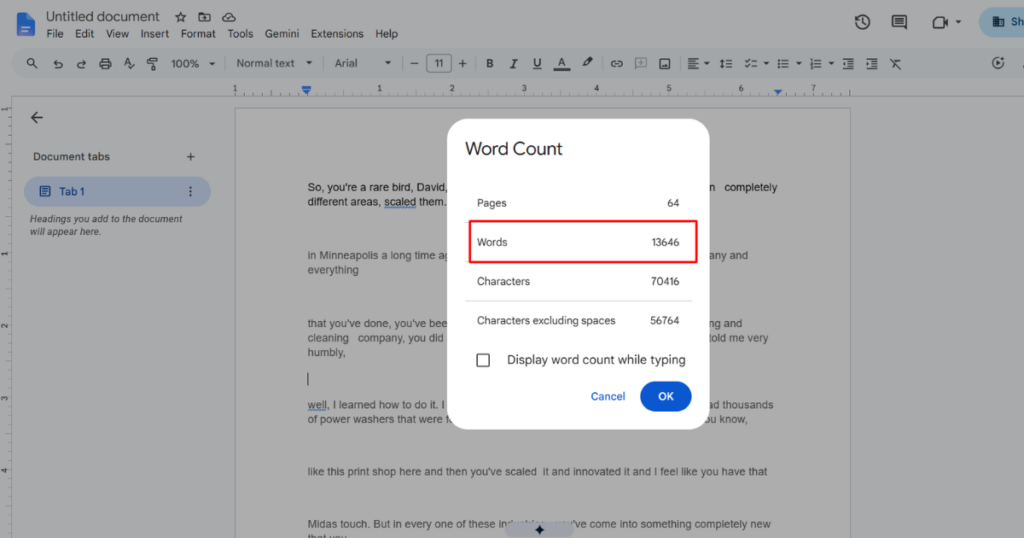Viewport: 1024px width, 538px height.
Task: Open version history clock icon
Action: pos(862,22)
